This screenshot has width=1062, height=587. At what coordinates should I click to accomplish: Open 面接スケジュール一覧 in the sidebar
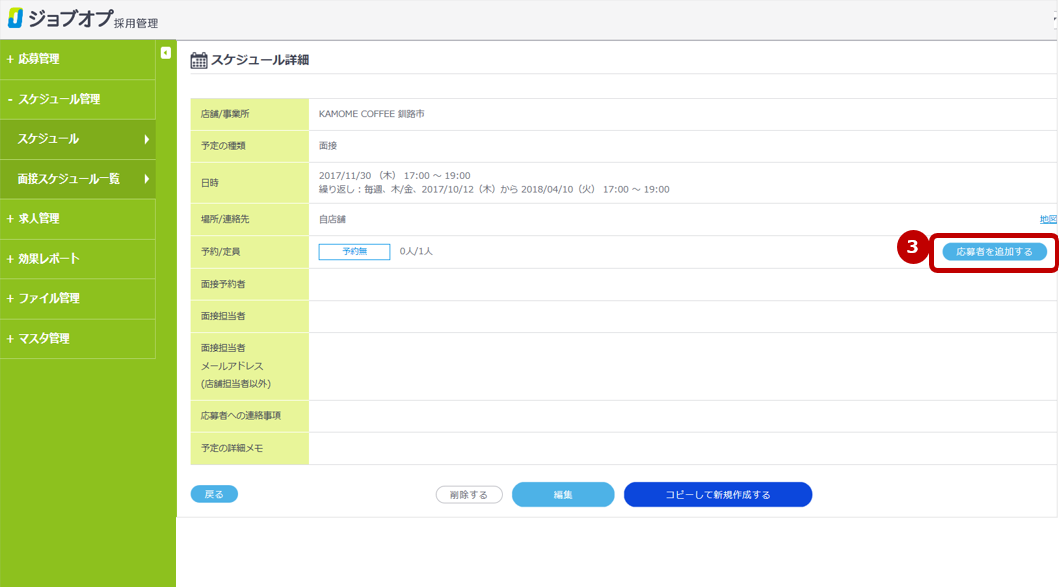pos(78,179)
